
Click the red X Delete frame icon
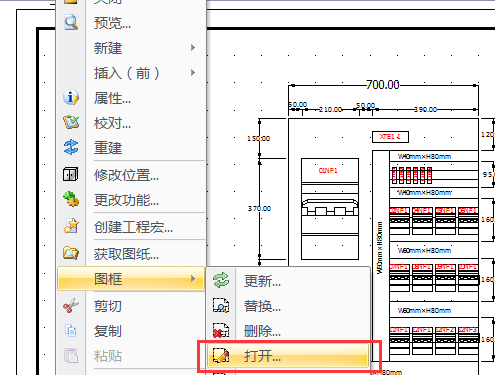click(221, 331)
